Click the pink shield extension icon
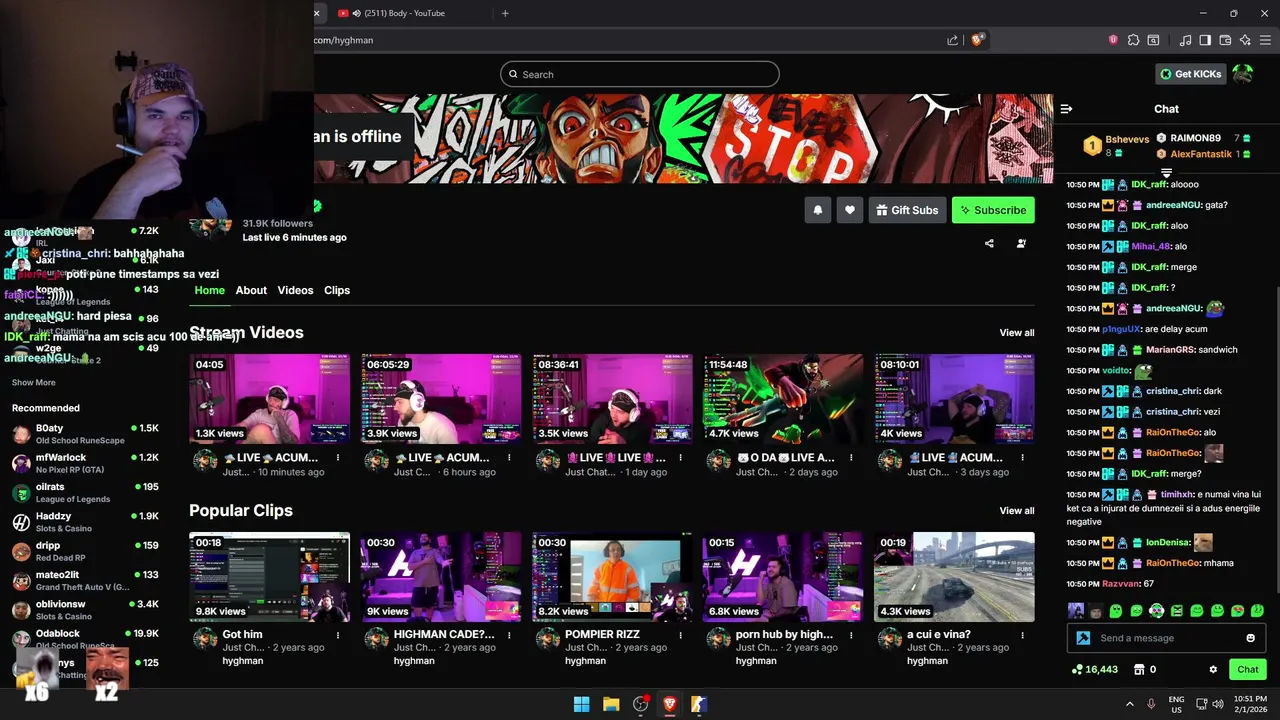Image resolution: width=1280 pixels, height=720 pixels. click(1113, 40)
